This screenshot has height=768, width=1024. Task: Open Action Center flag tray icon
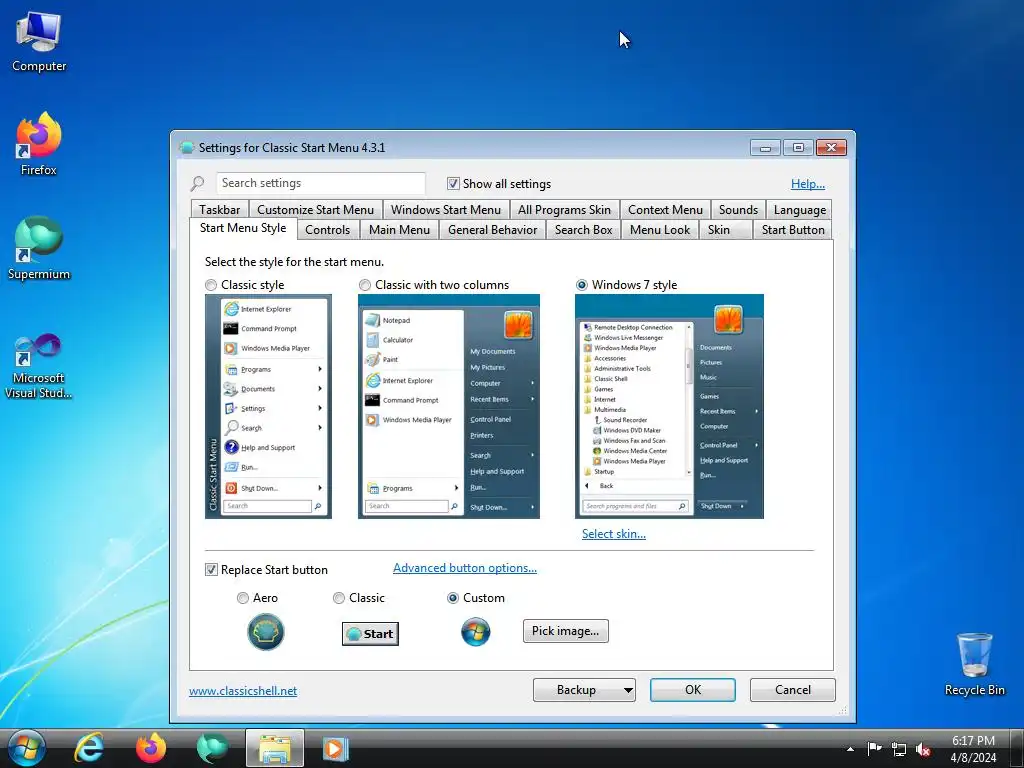[874, 749]
